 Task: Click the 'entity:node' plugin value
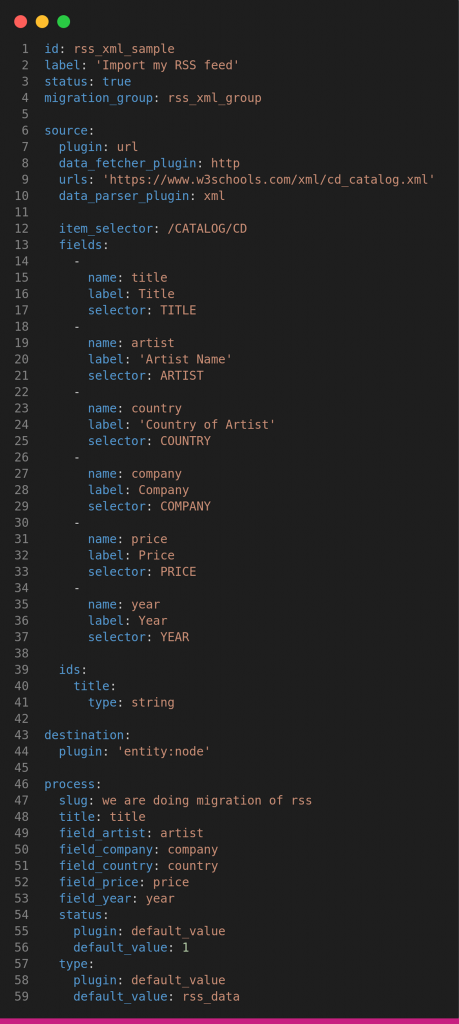tap(163, 751)
